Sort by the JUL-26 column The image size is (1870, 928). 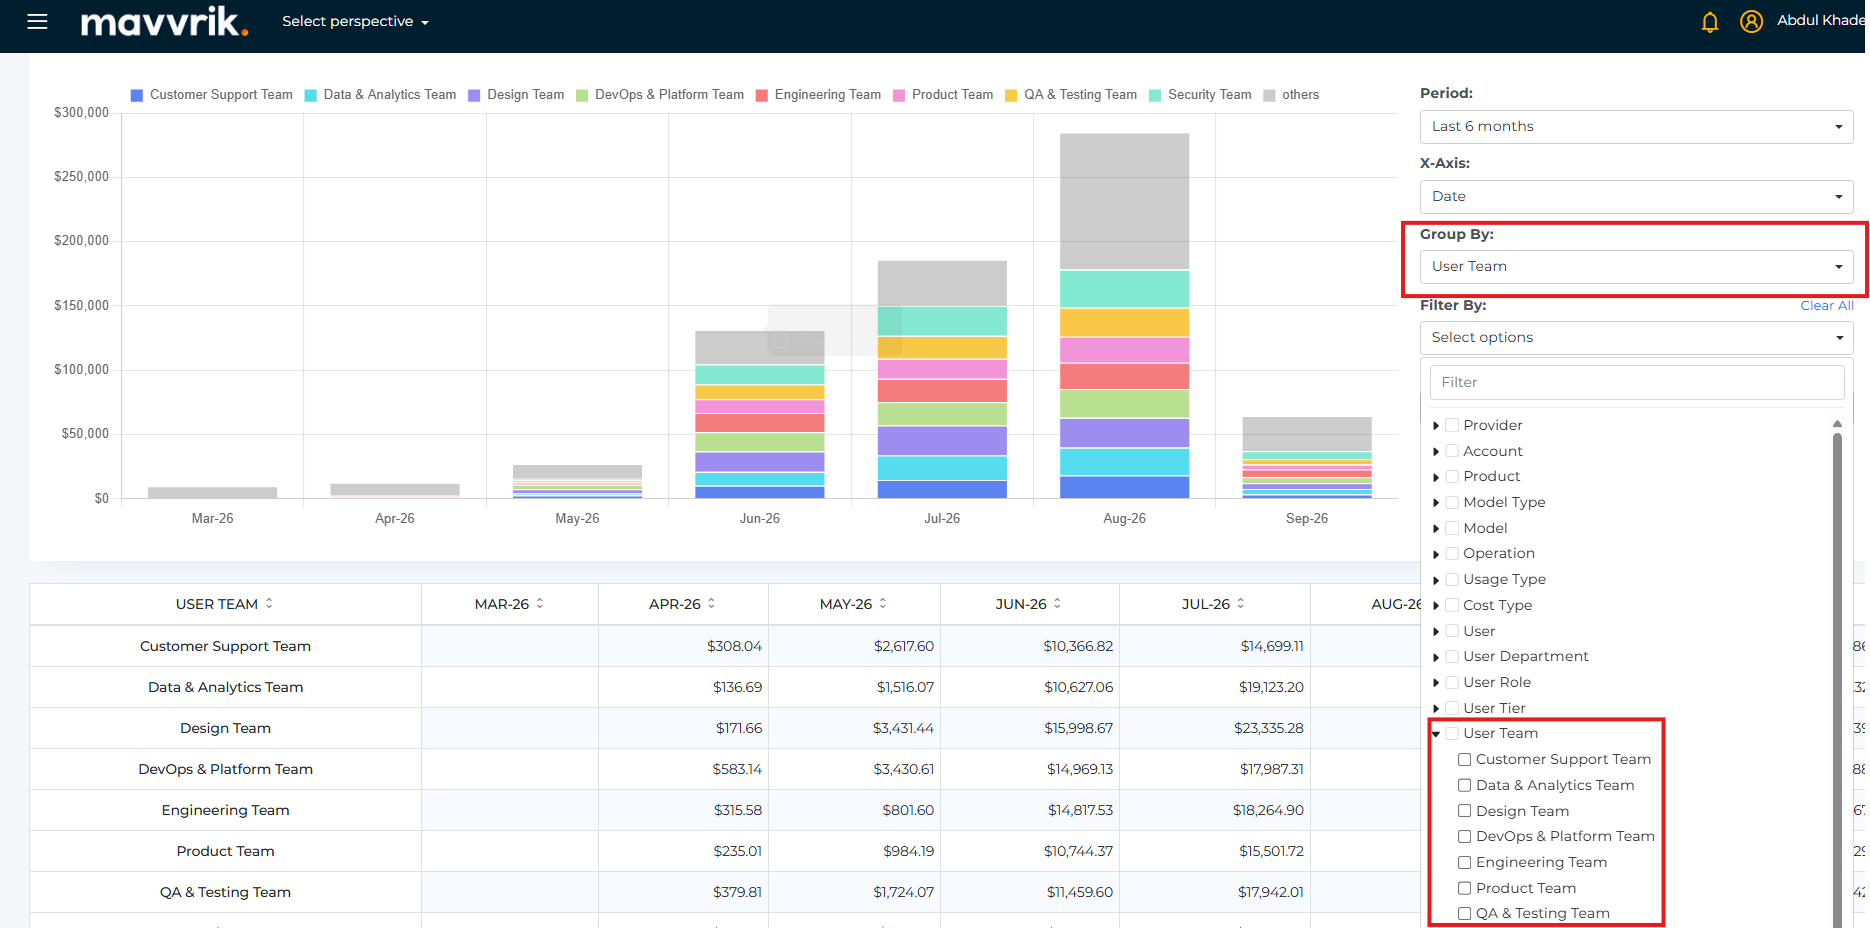pyautogui.click(x=1241, y=604)
